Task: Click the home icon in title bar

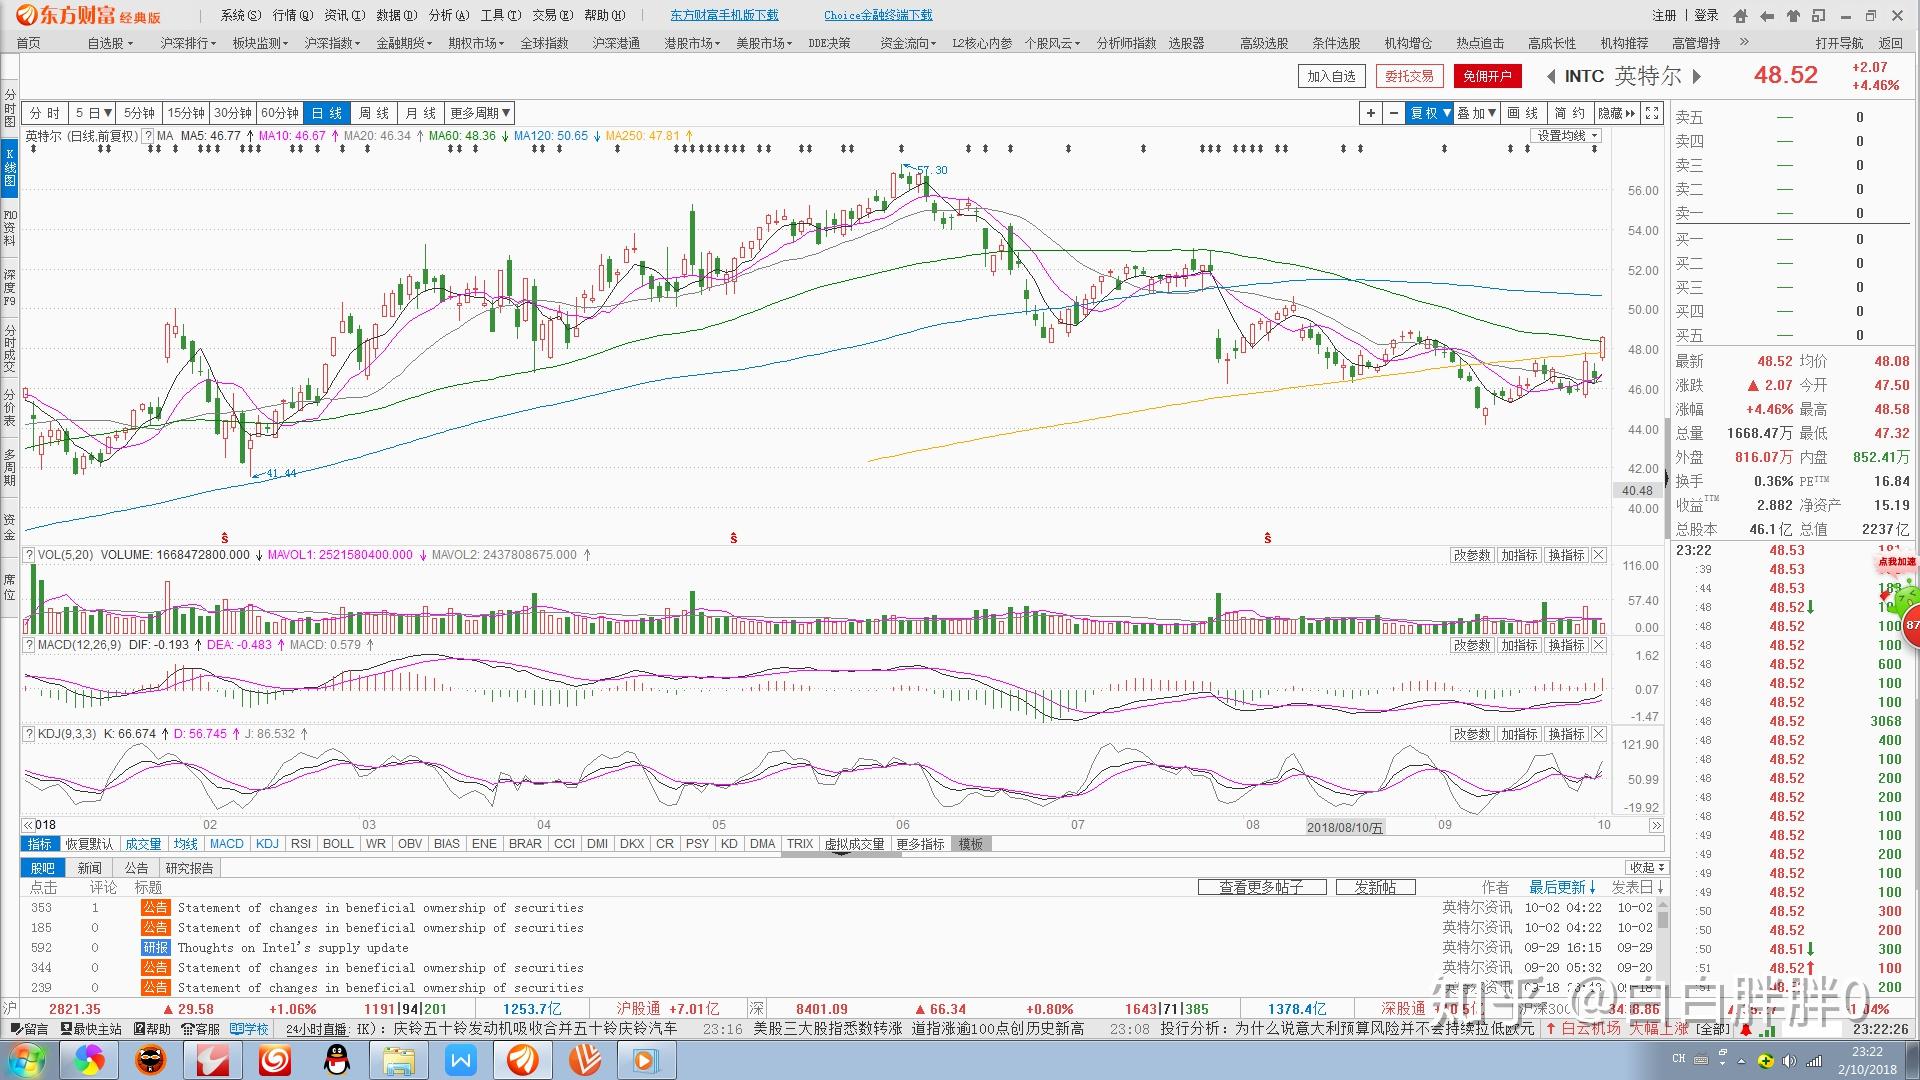Action: [1741, 15]
